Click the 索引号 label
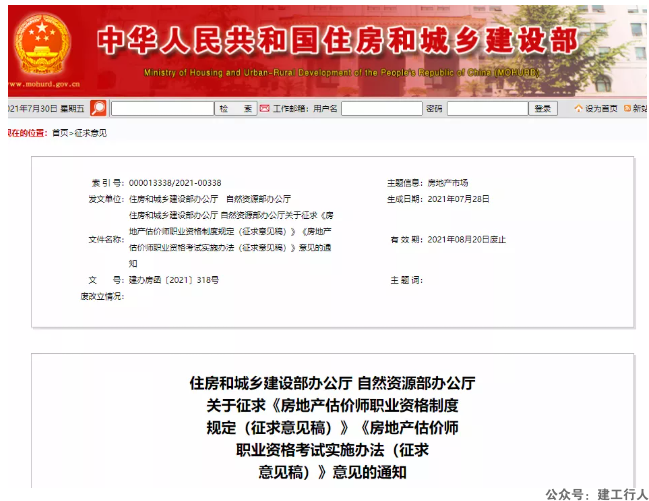 click(x=107, y=183)
